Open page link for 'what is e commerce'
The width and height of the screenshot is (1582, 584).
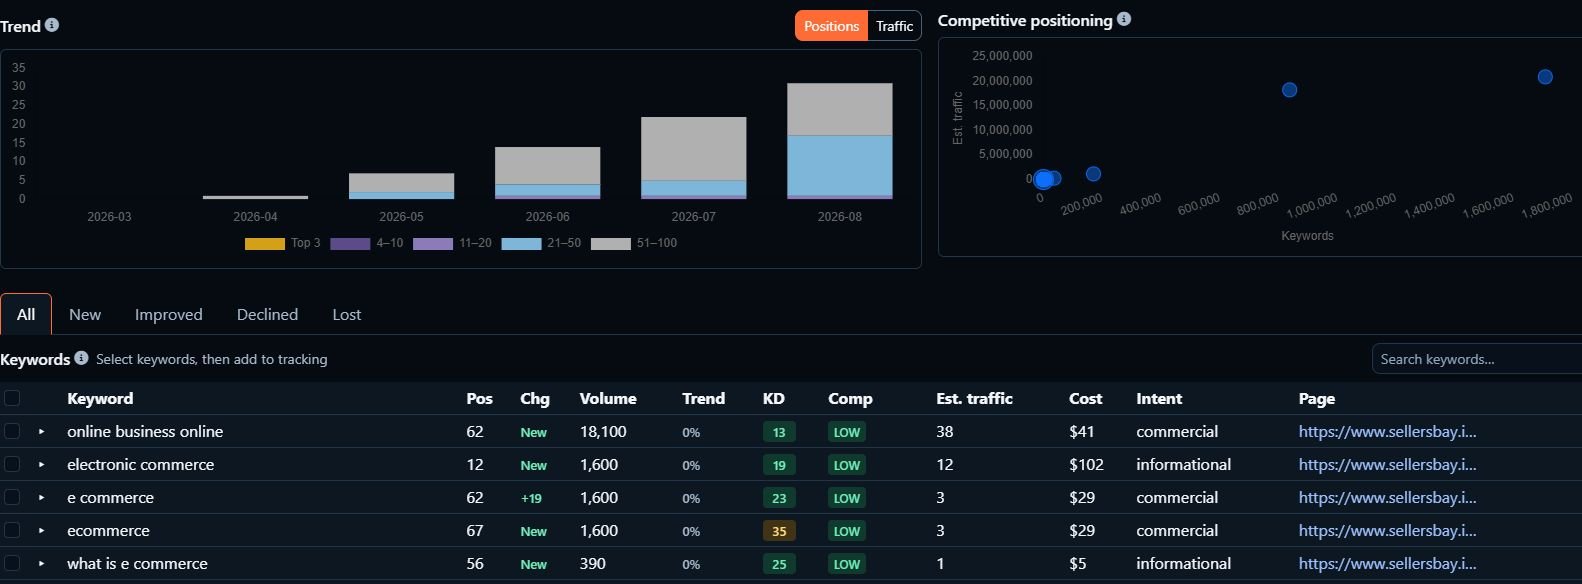(1387, 563)
